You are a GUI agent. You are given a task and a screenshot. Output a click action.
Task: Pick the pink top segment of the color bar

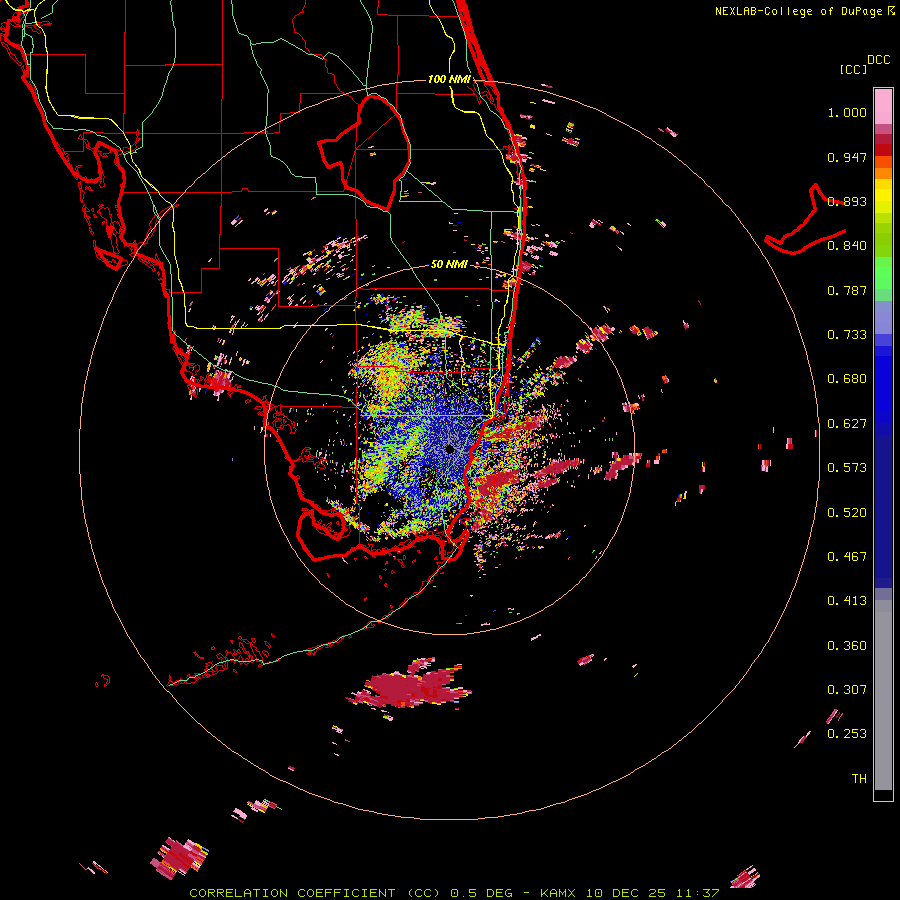point(883,106)
